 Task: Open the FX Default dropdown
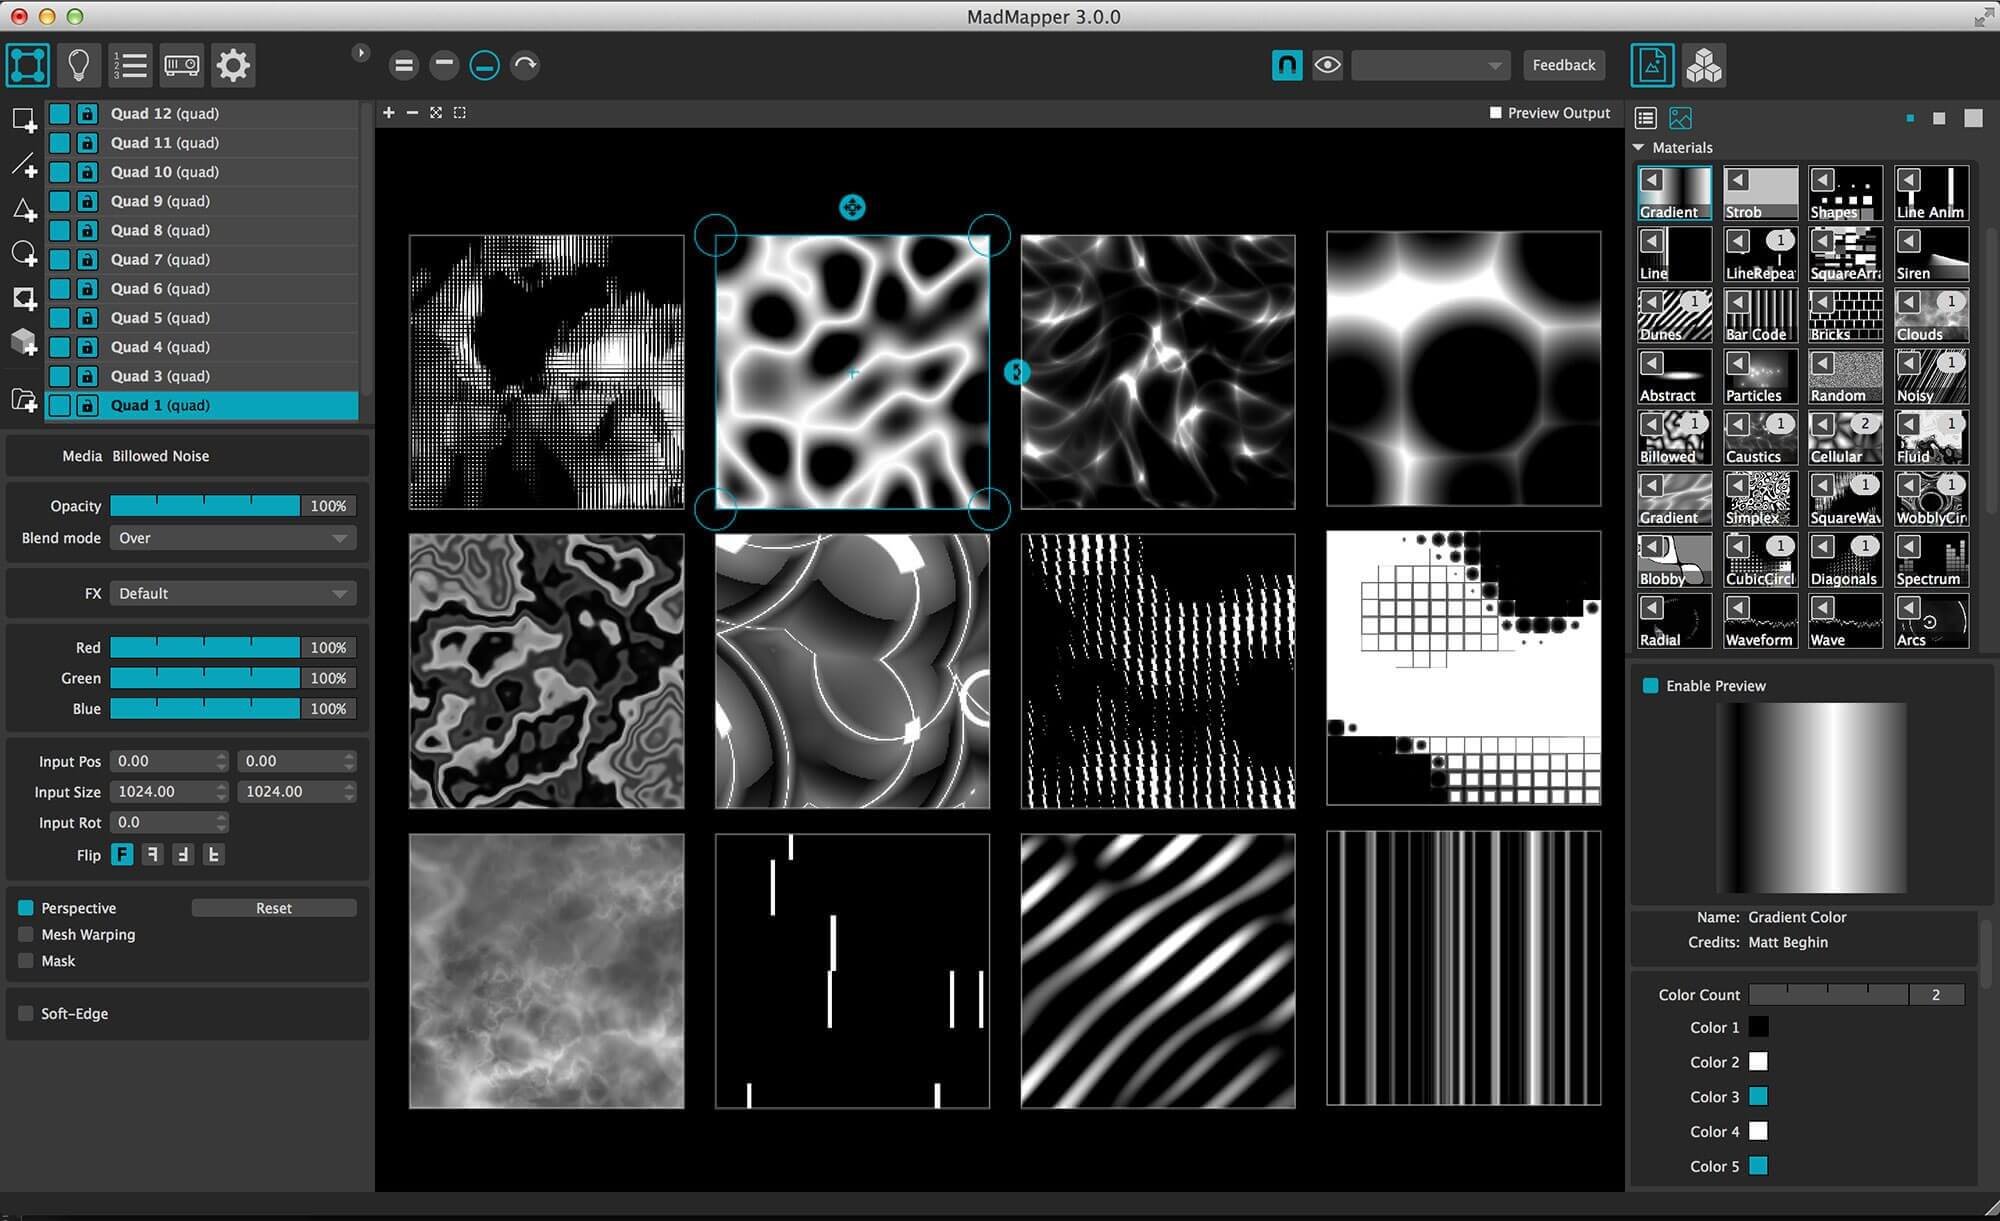233,593
